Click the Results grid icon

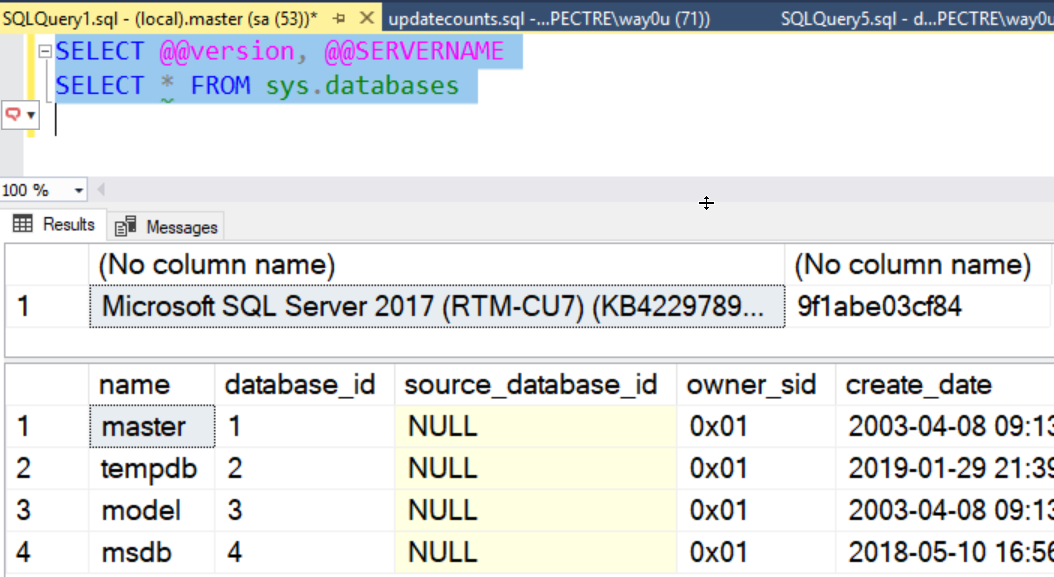coord(22,224)
